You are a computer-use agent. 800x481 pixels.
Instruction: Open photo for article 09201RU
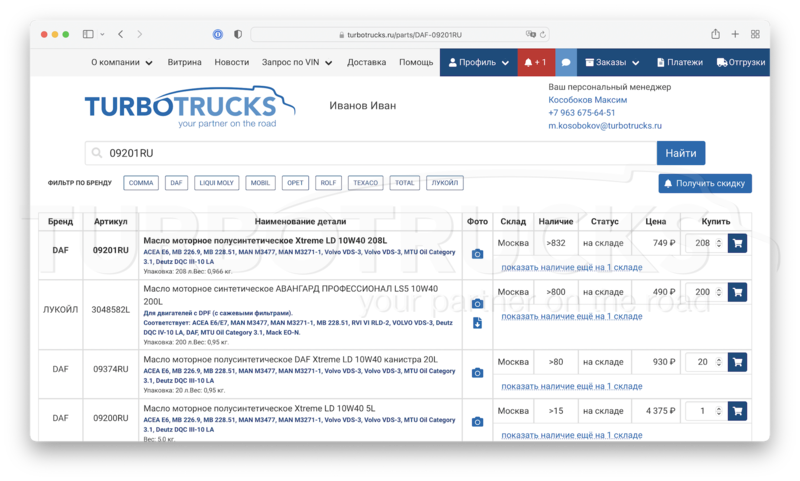click(477, 254)
